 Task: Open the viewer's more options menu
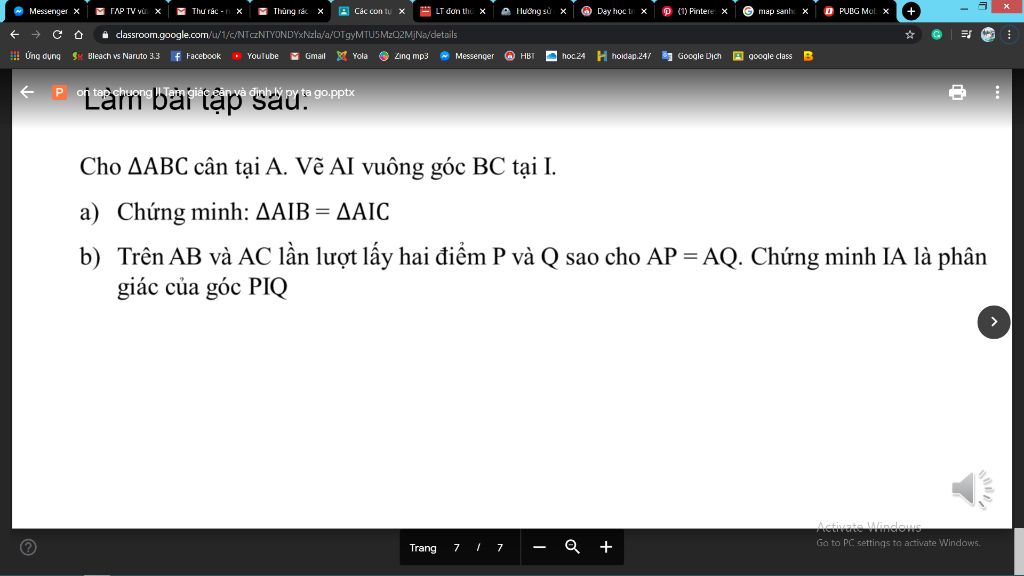pyautogui.click(x=997, y=92)
